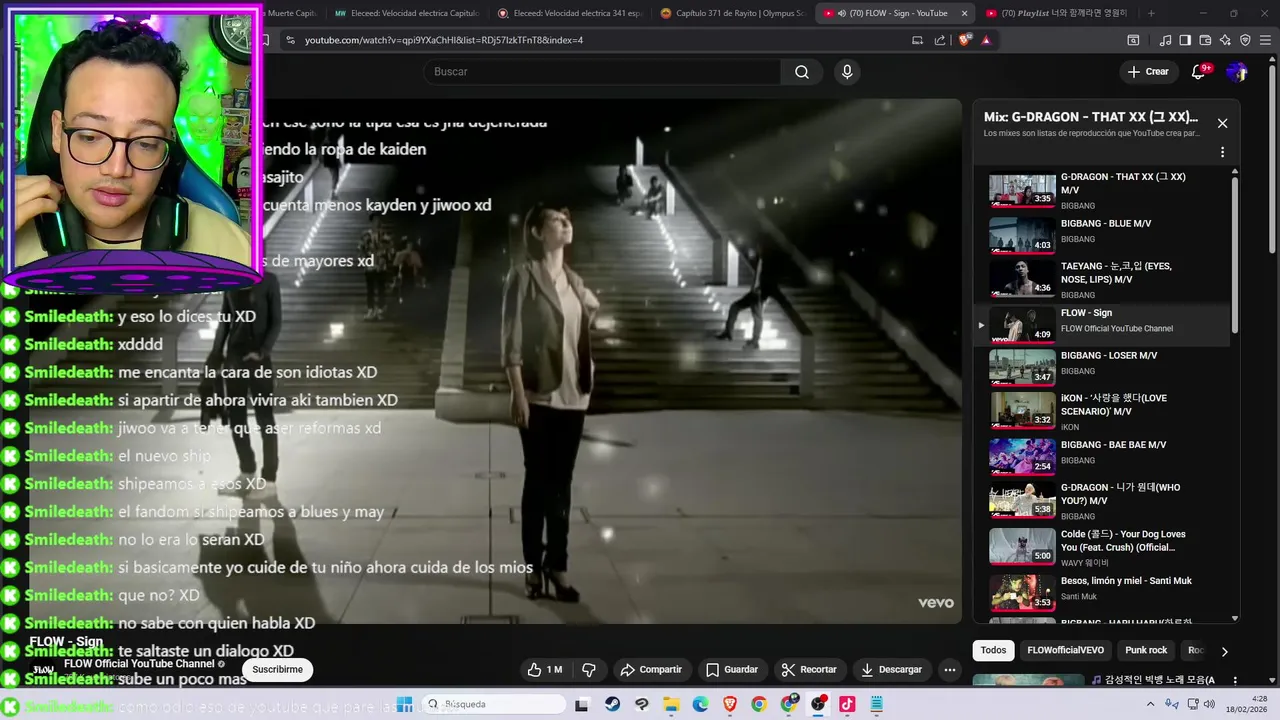
Task: Open Steam from the taskbar
Action: click(613, 704)
